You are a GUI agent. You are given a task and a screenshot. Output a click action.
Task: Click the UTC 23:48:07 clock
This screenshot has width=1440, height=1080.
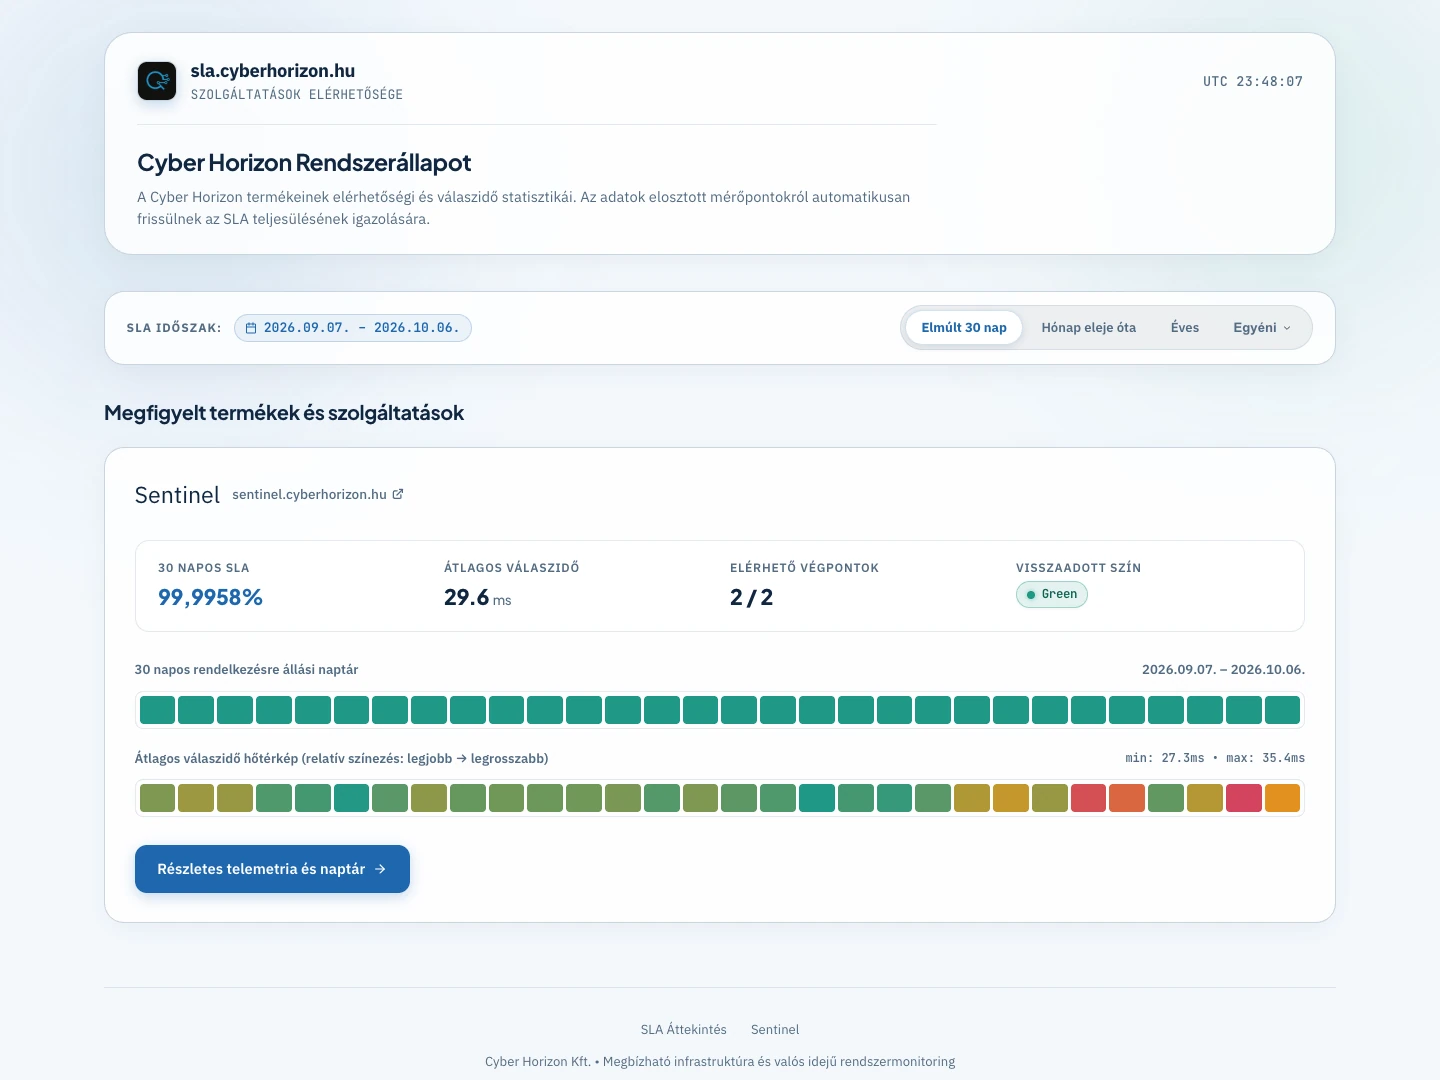coord(1253,82)
